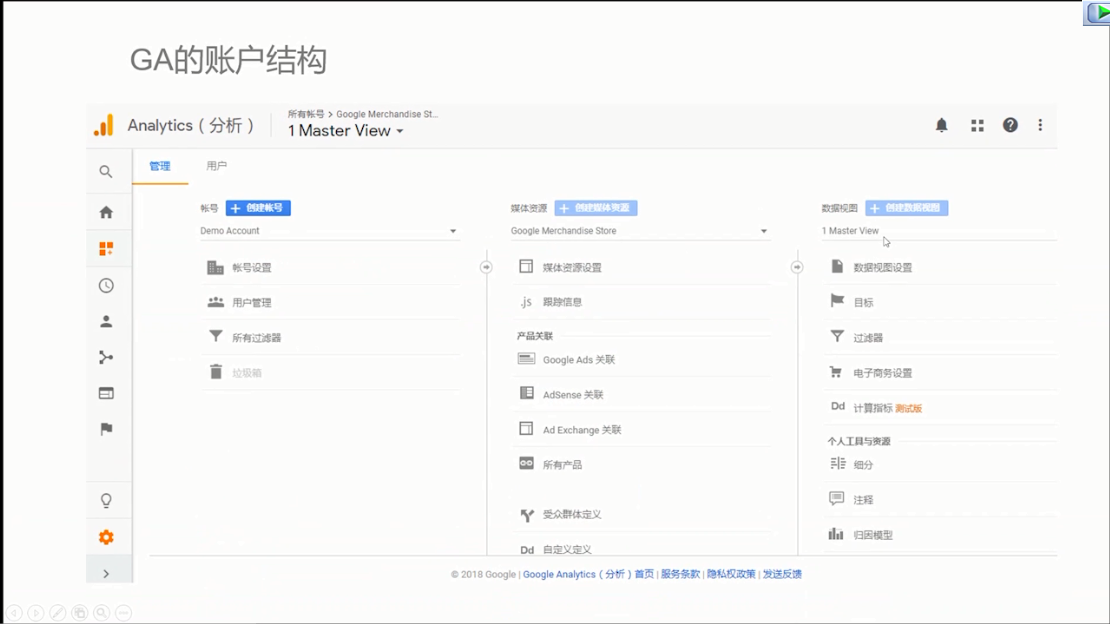
Task: Click the 创建数据视图 button
Action: click(907, 208)
